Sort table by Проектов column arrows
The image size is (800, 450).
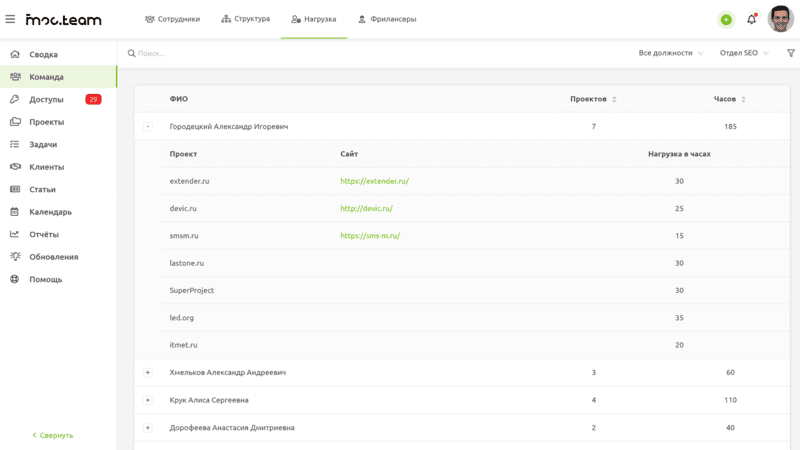[x=614, y=99]
